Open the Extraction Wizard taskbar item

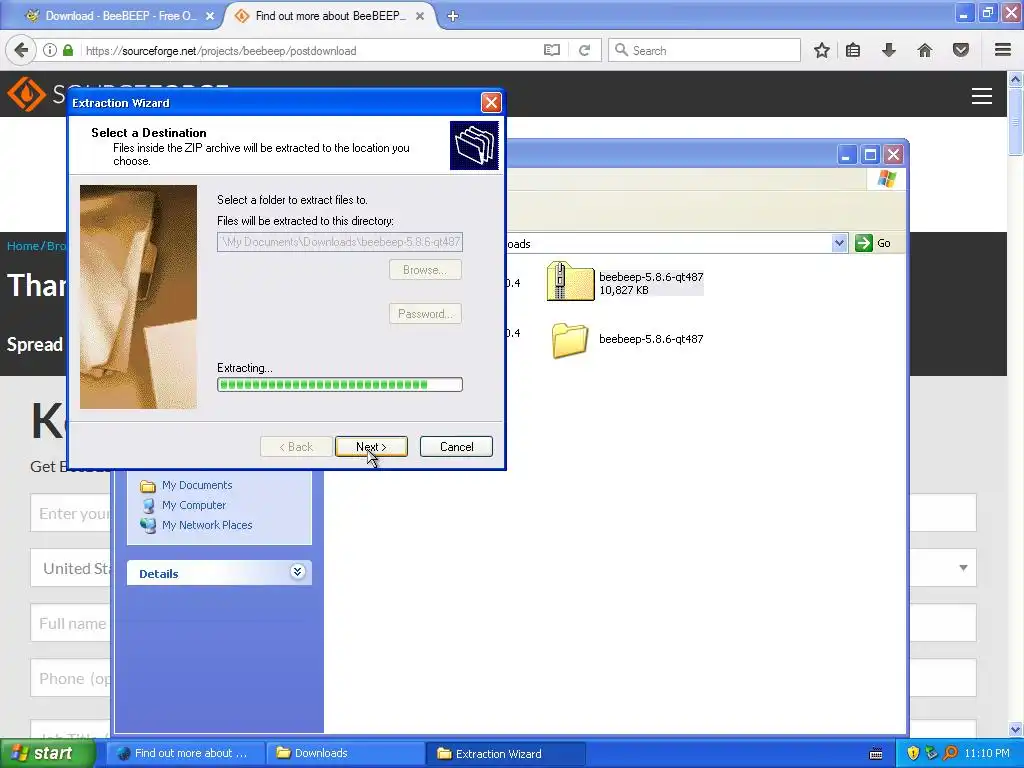coord(506,754)
